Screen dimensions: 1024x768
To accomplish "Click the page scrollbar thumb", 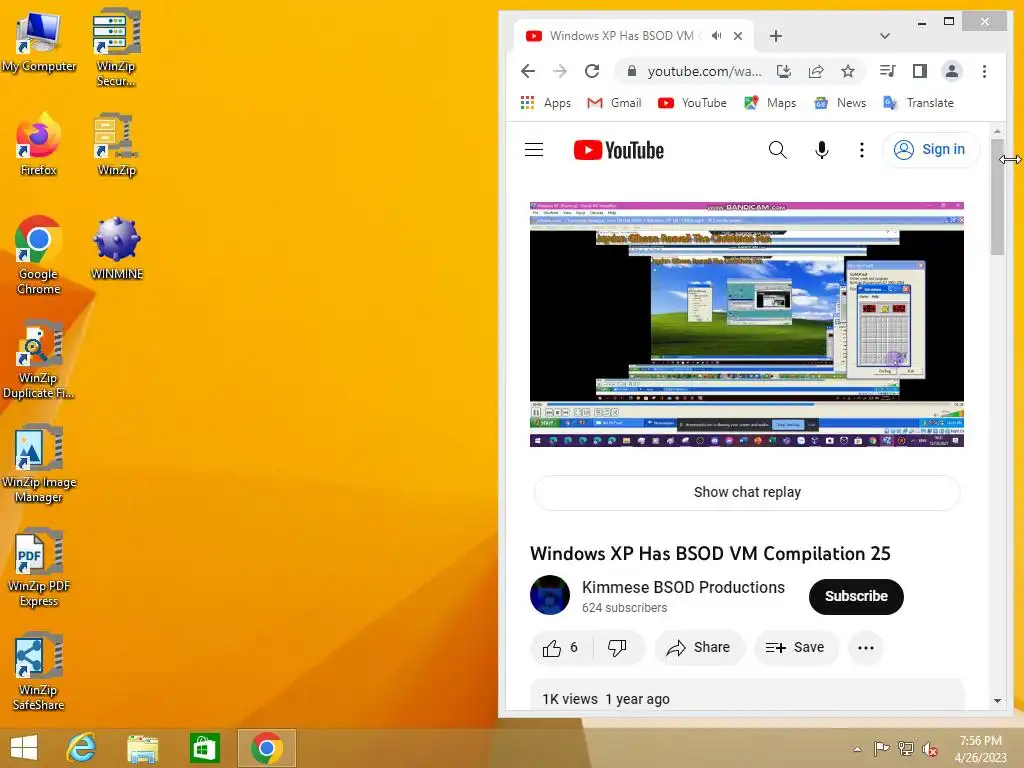I will point(997,196).
